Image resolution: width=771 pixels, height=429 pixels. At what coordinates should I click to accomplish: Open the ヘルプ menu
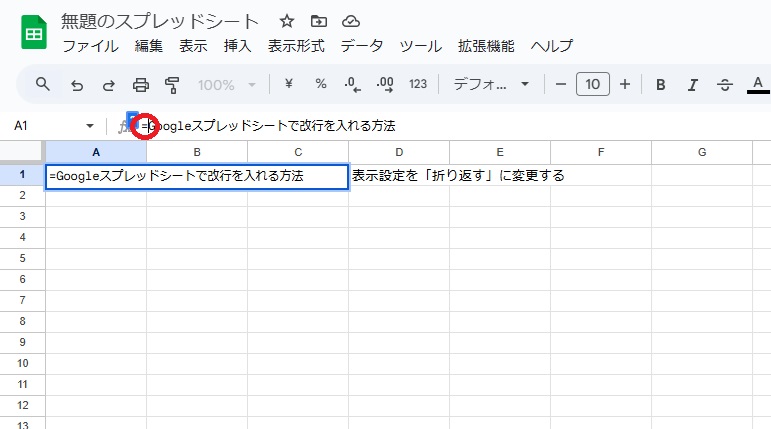pyautogui.click(x=551, y=46)
